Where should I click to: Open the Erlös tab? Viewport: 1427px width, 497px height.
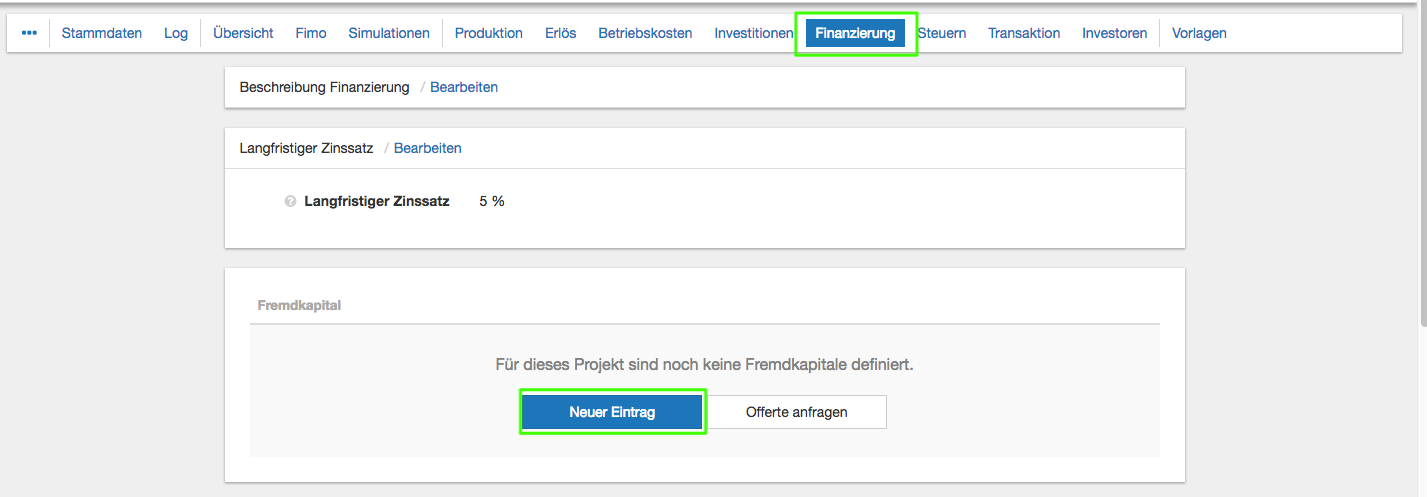tap(561, 33)
